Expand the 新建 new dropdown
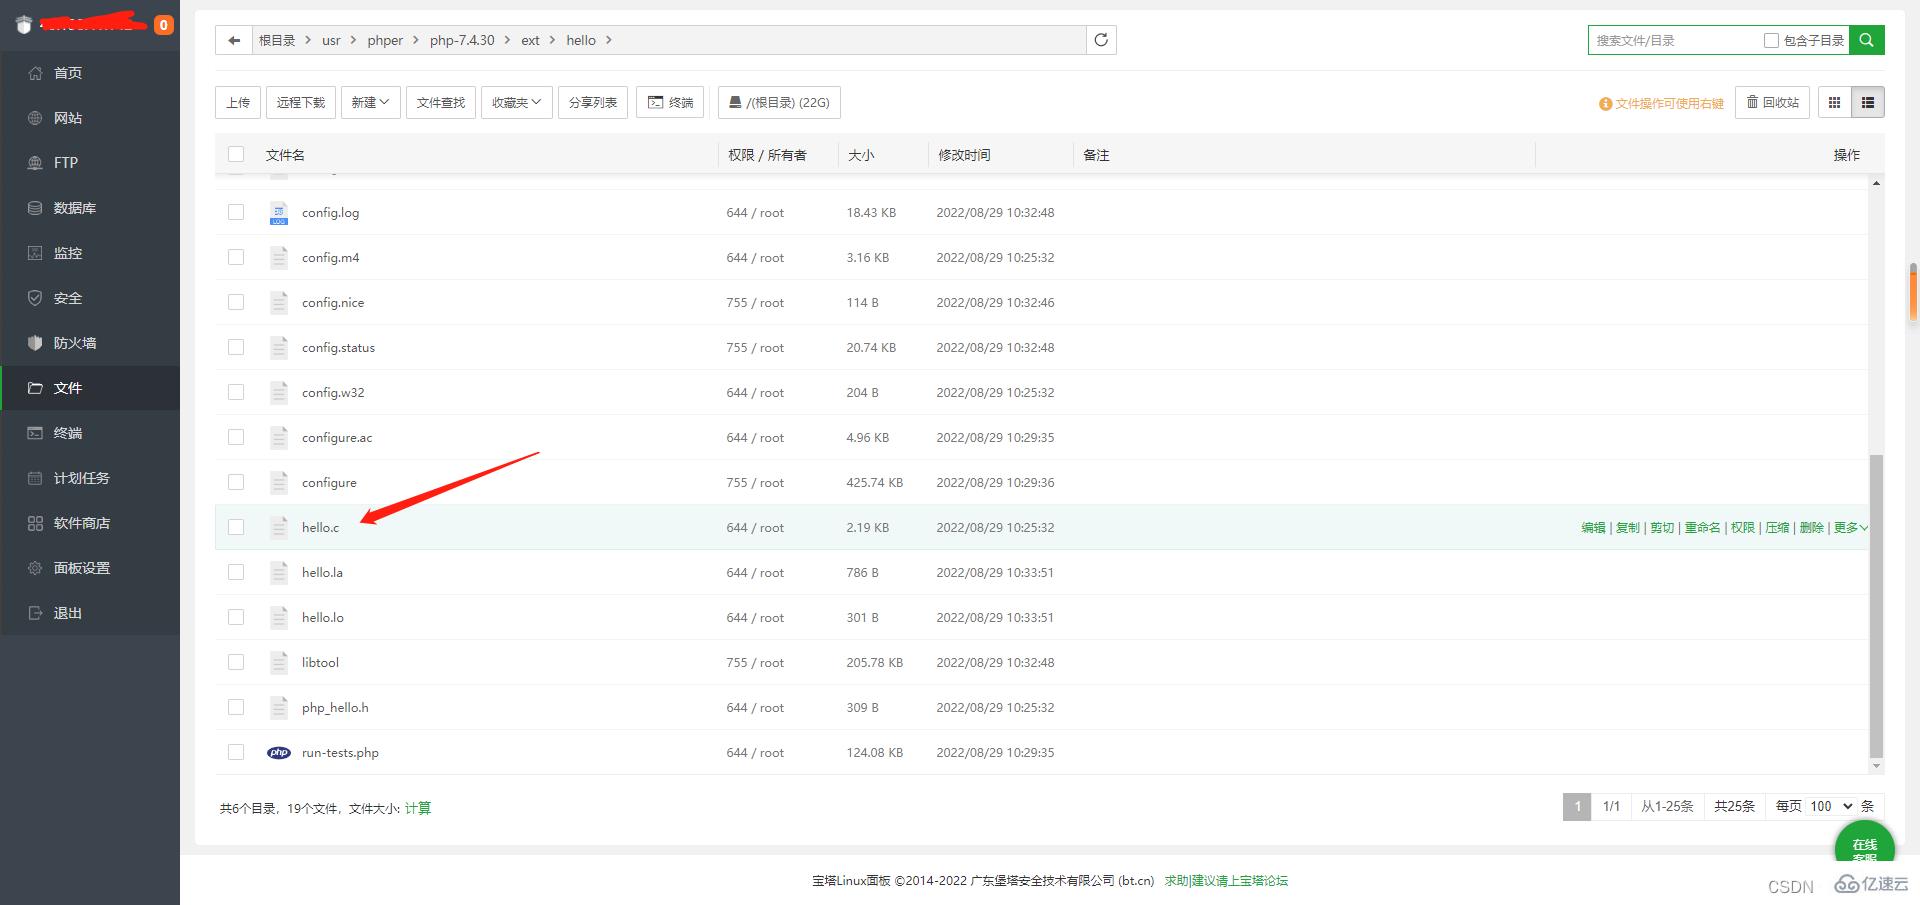The height and width of the screenshot is (905, 1920). tap(370, 102)
